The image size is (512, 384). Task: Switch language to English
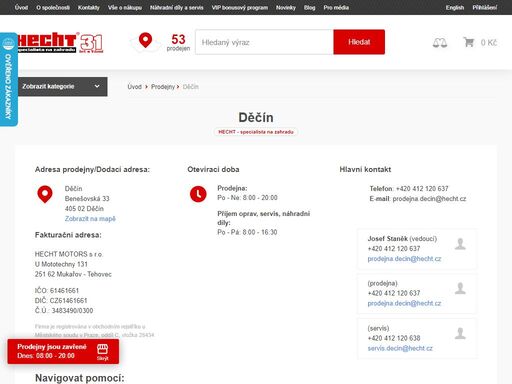455,7
